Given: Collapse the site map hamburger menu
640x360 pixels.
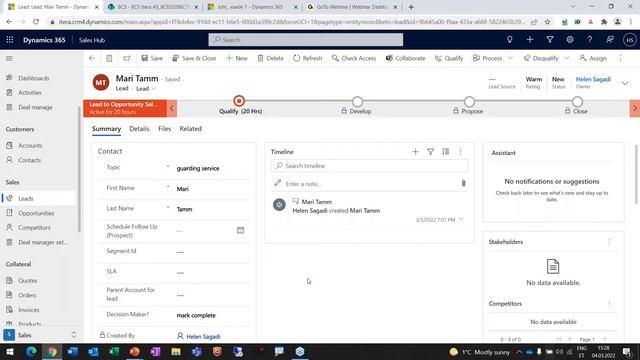Looking at the screenshot, I should click(x=9, y=58).
